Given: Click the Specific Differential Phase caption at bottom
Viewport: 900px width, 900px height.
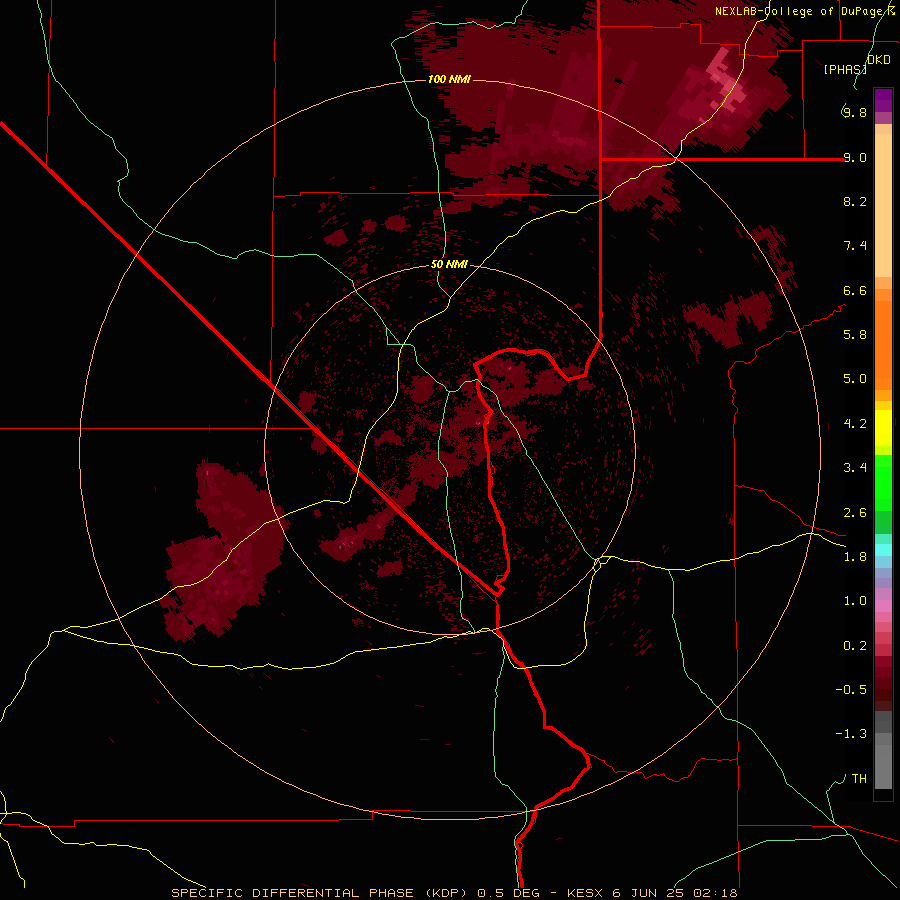Looking at the screenshot, I should [454, 893].
